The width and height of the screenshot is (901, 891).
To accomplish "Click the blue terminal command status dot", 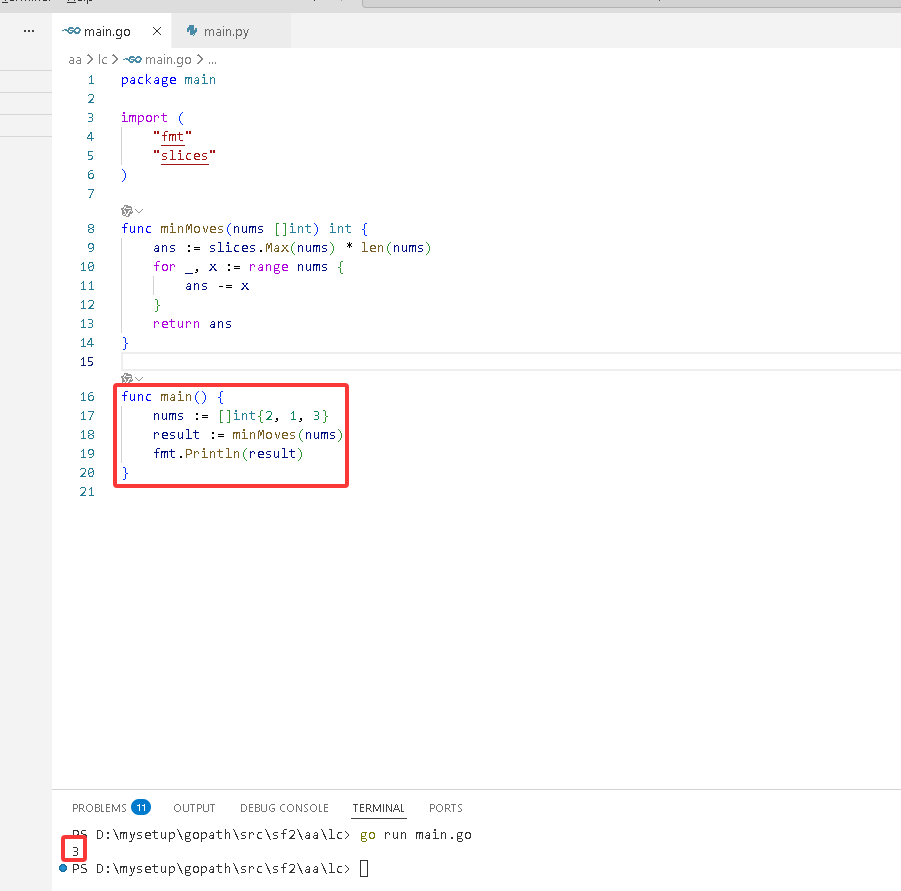I will tap(63, 868).
